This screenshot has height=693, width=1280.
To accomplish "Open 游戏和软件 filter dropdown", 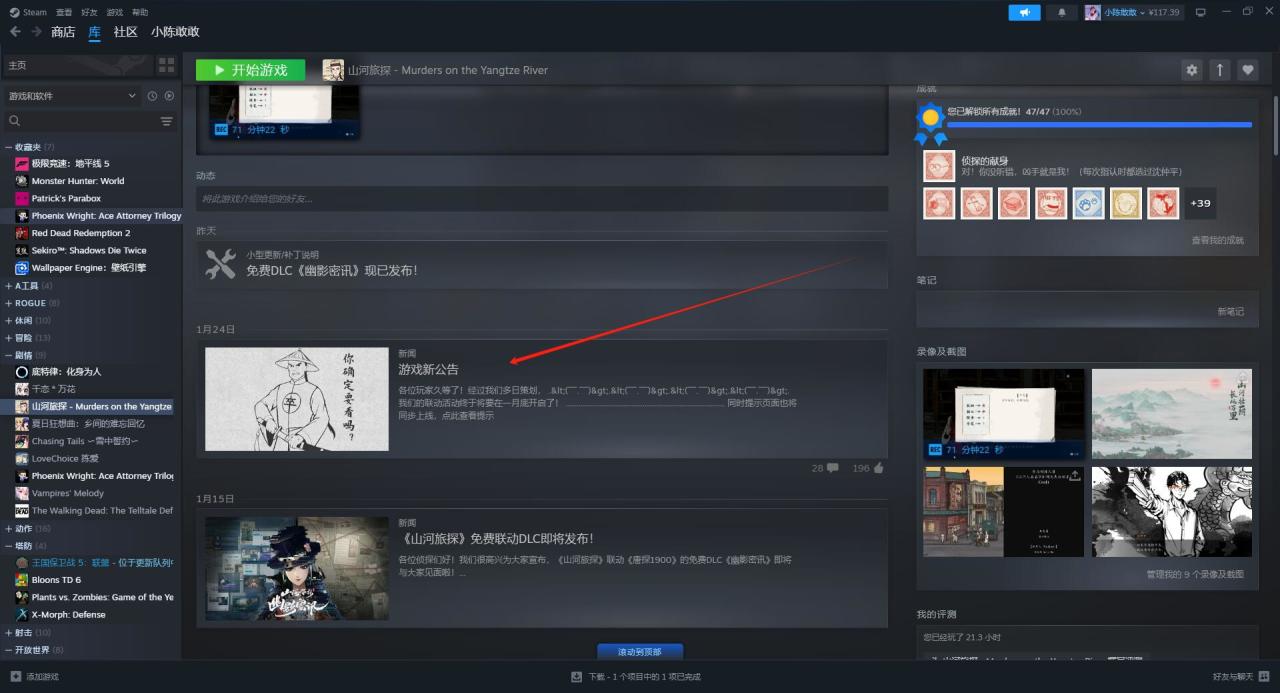I will click(x=71, y=96).
